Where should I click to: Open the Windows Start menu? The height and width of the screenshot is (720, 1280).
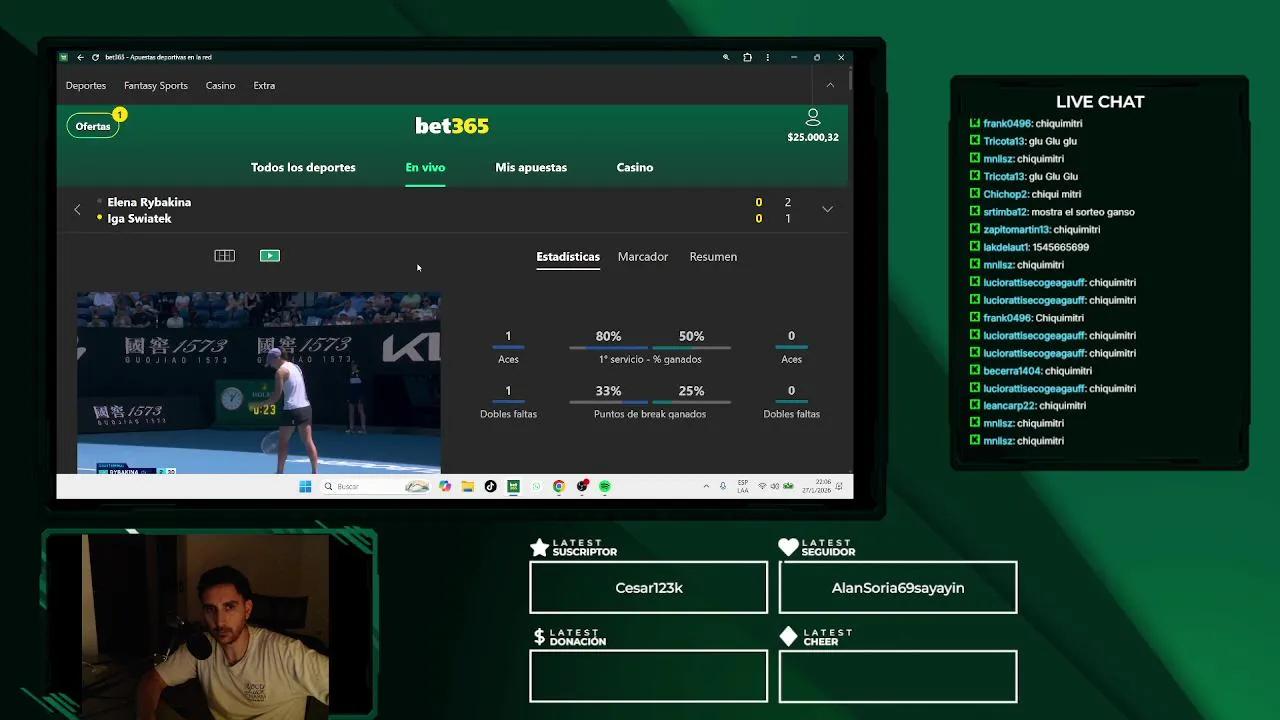pos(305,486)
